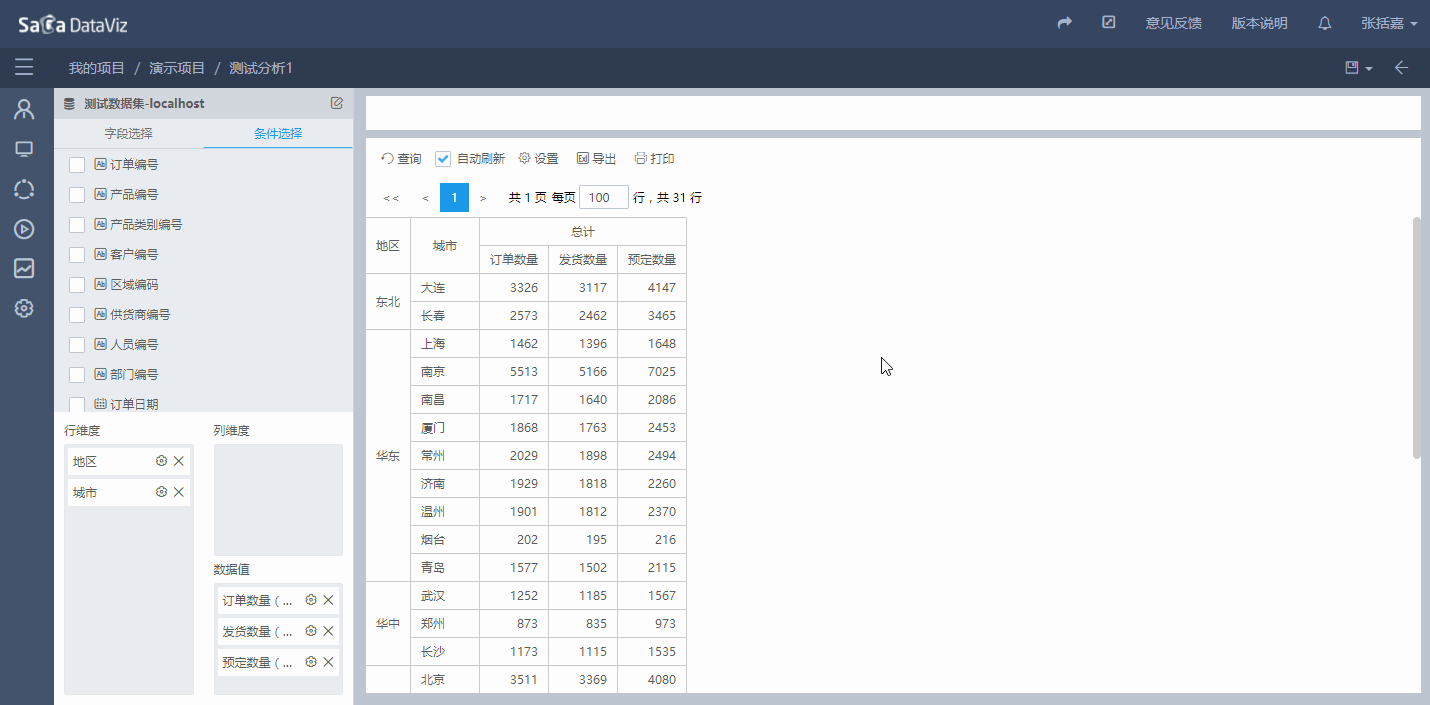Tick the 人员编号 checkbox
This screenshot has width=1430, height=705.
(77, 345)
